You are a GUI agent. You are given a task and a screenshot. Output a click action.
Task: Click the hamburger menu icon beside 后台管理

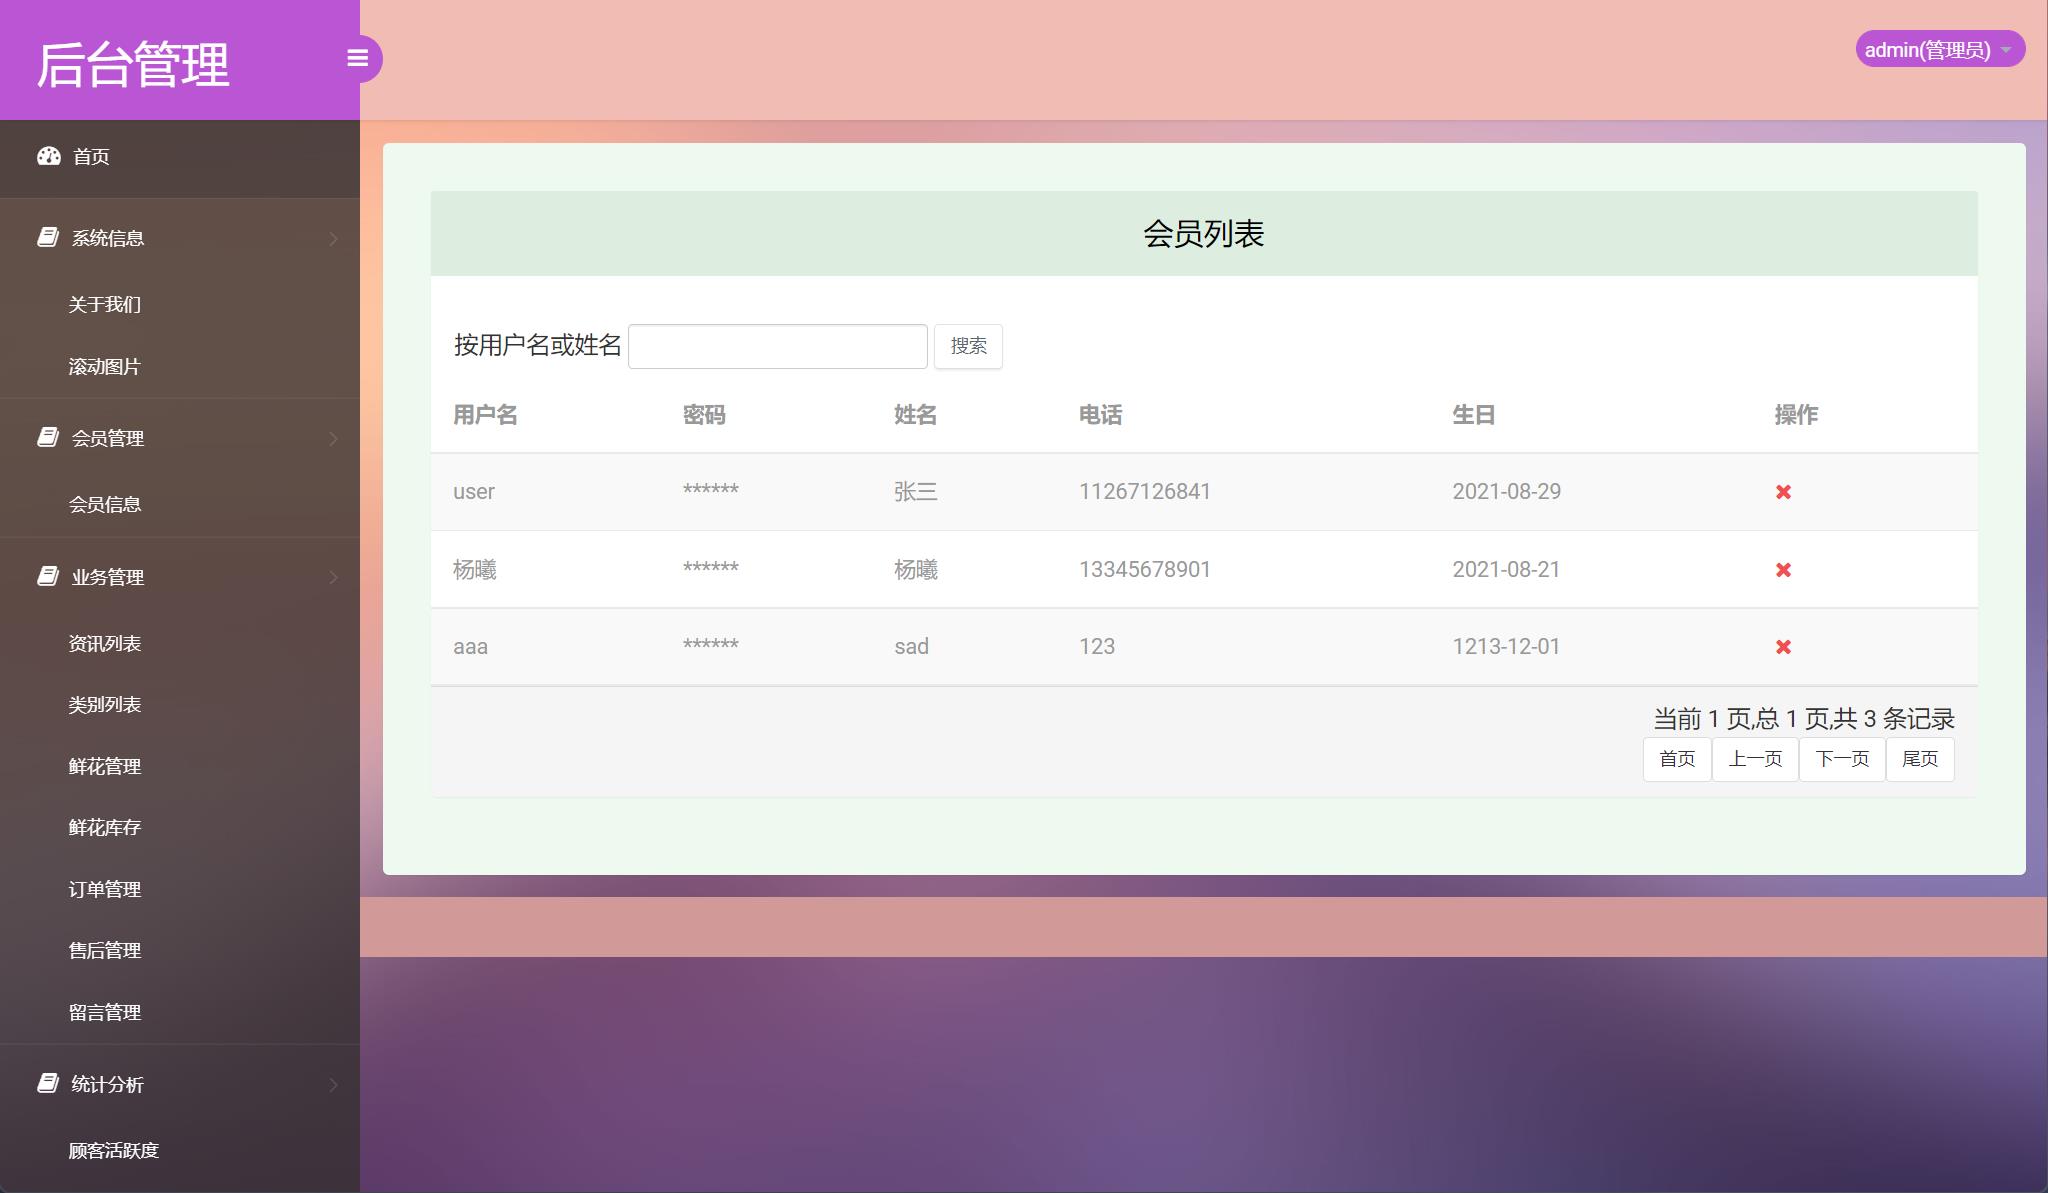pyautogui.click(x=359, y=59)
